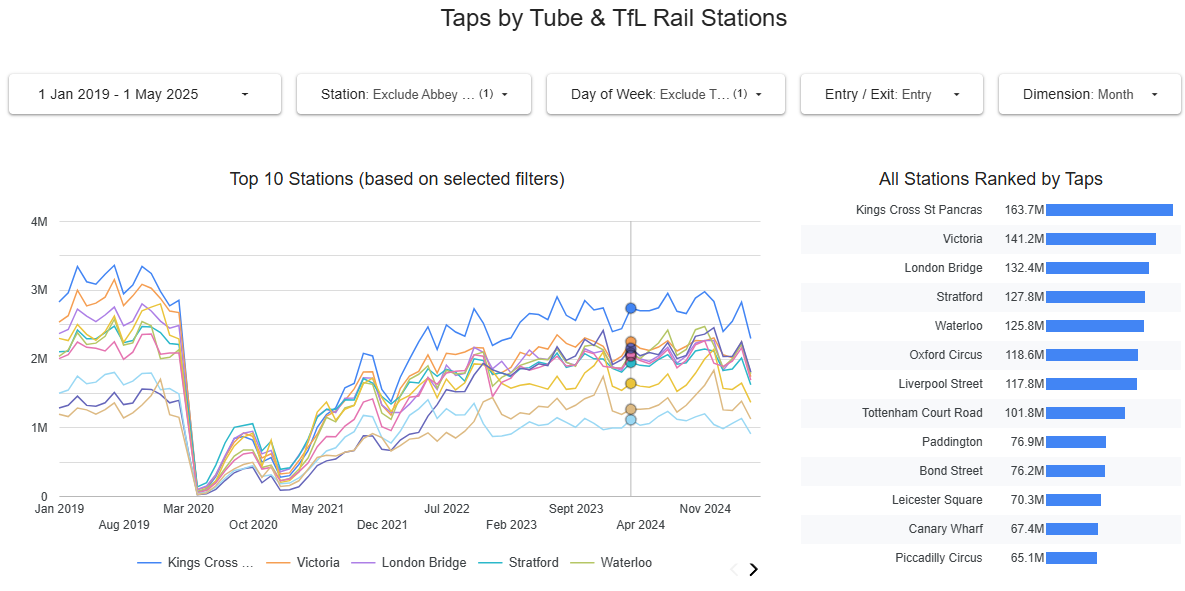This screenshot has width=1185, height=591.
Task: Select the Tottenham Court Road bar
Action: (1085, 413)
